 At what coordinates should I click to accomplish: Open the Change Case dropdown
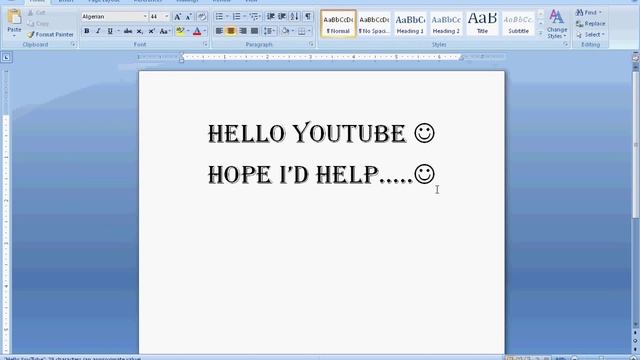click(x=164, y=31)
